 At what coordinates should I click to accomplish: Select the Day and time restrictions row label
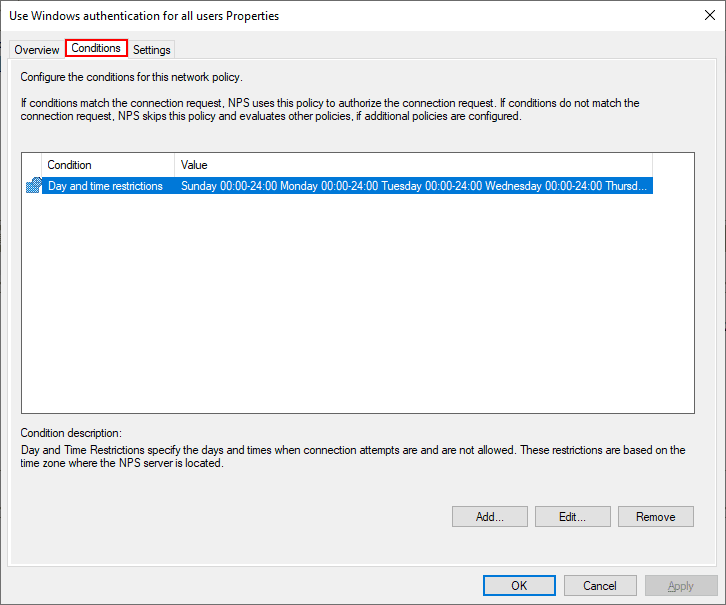click(105, 186)
